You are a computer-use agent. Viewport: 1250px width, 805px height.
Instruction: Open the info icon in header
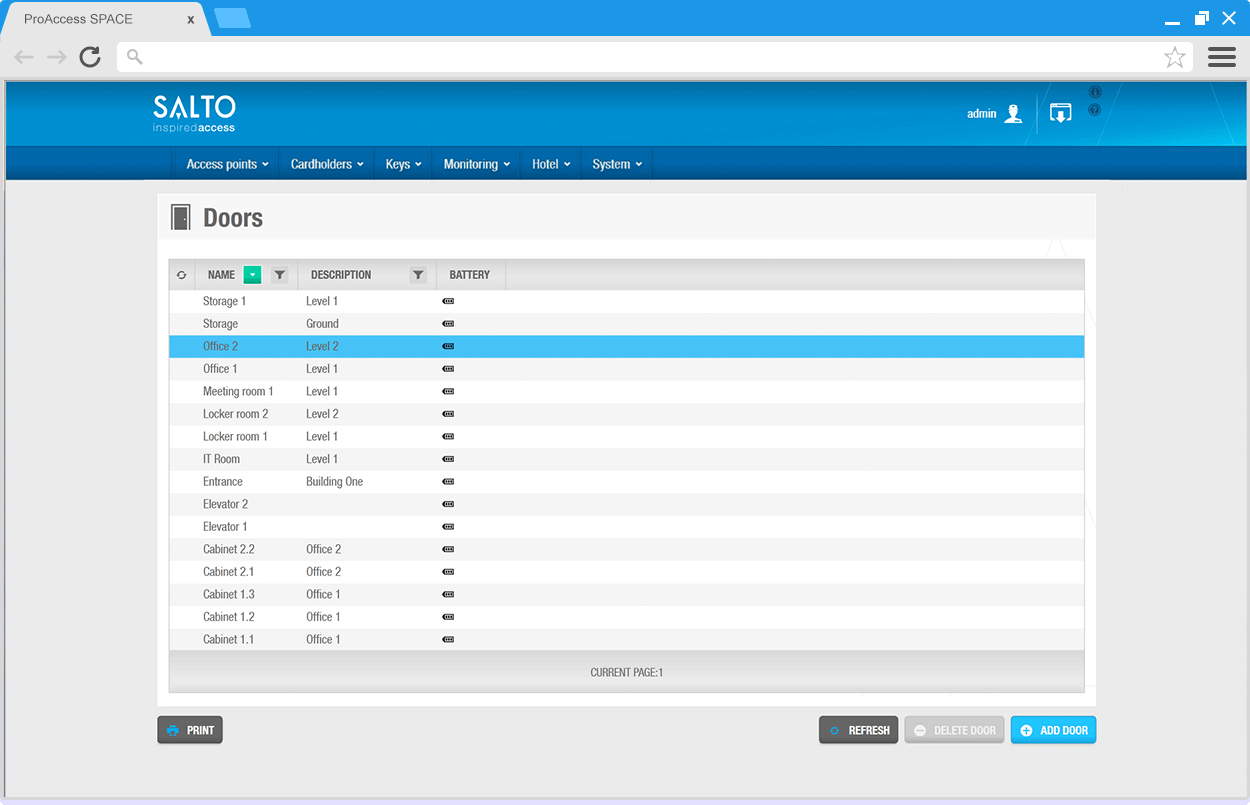point(1095,92)
